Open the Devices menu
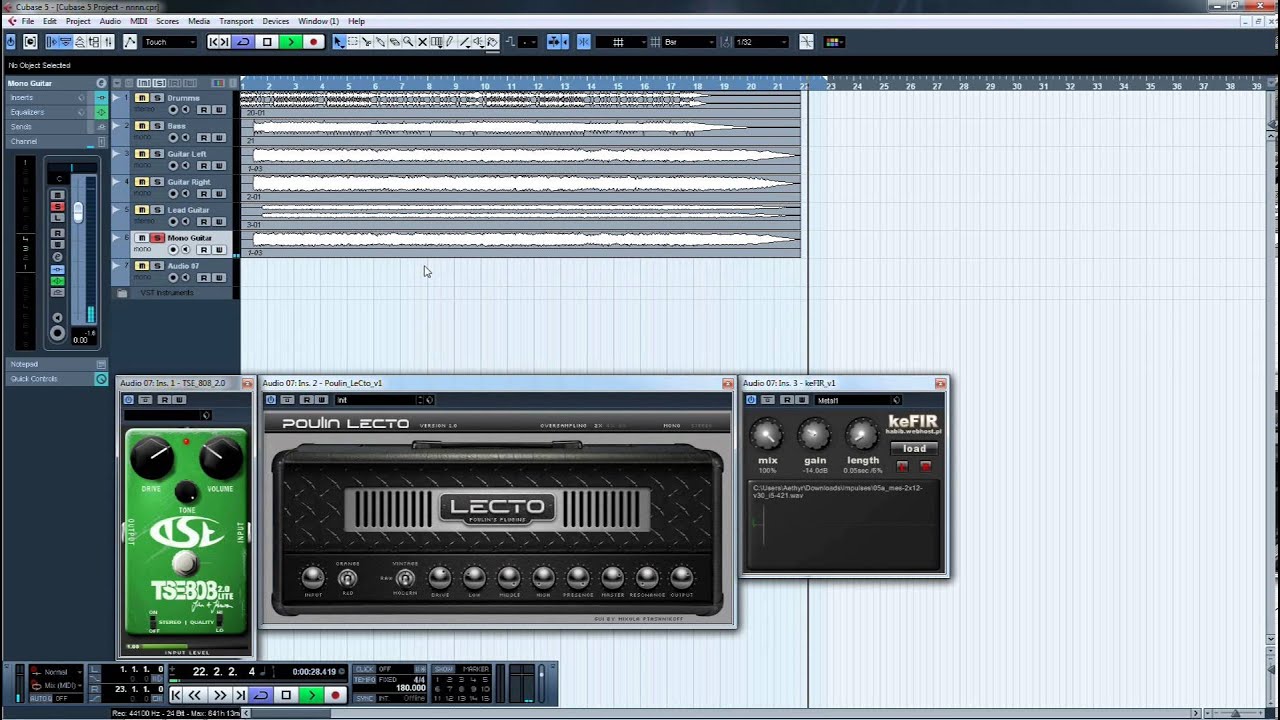This screenshot has width=1280, height=720. (276, 21)
